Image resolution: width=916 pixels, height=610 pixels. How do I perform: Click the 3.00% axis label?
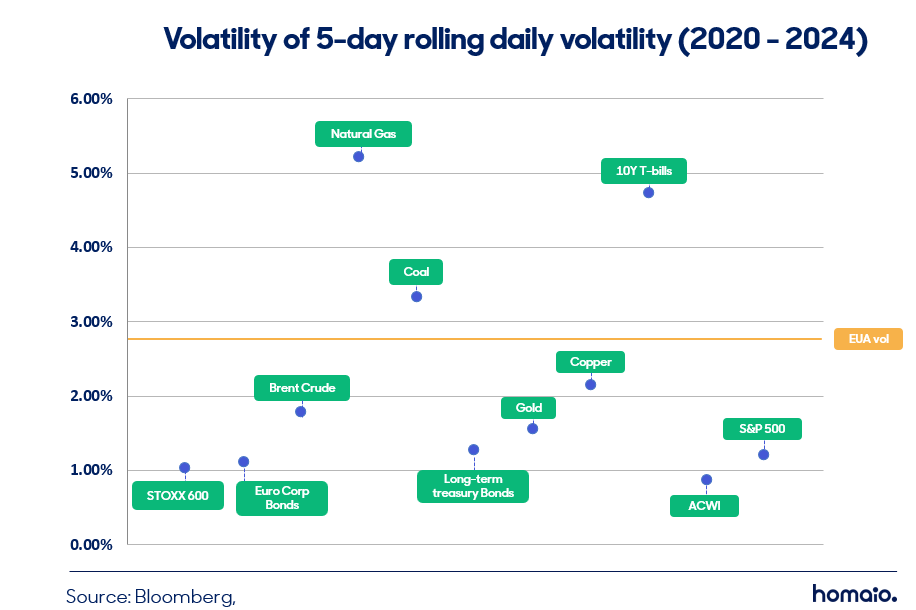tap(91, 322)
